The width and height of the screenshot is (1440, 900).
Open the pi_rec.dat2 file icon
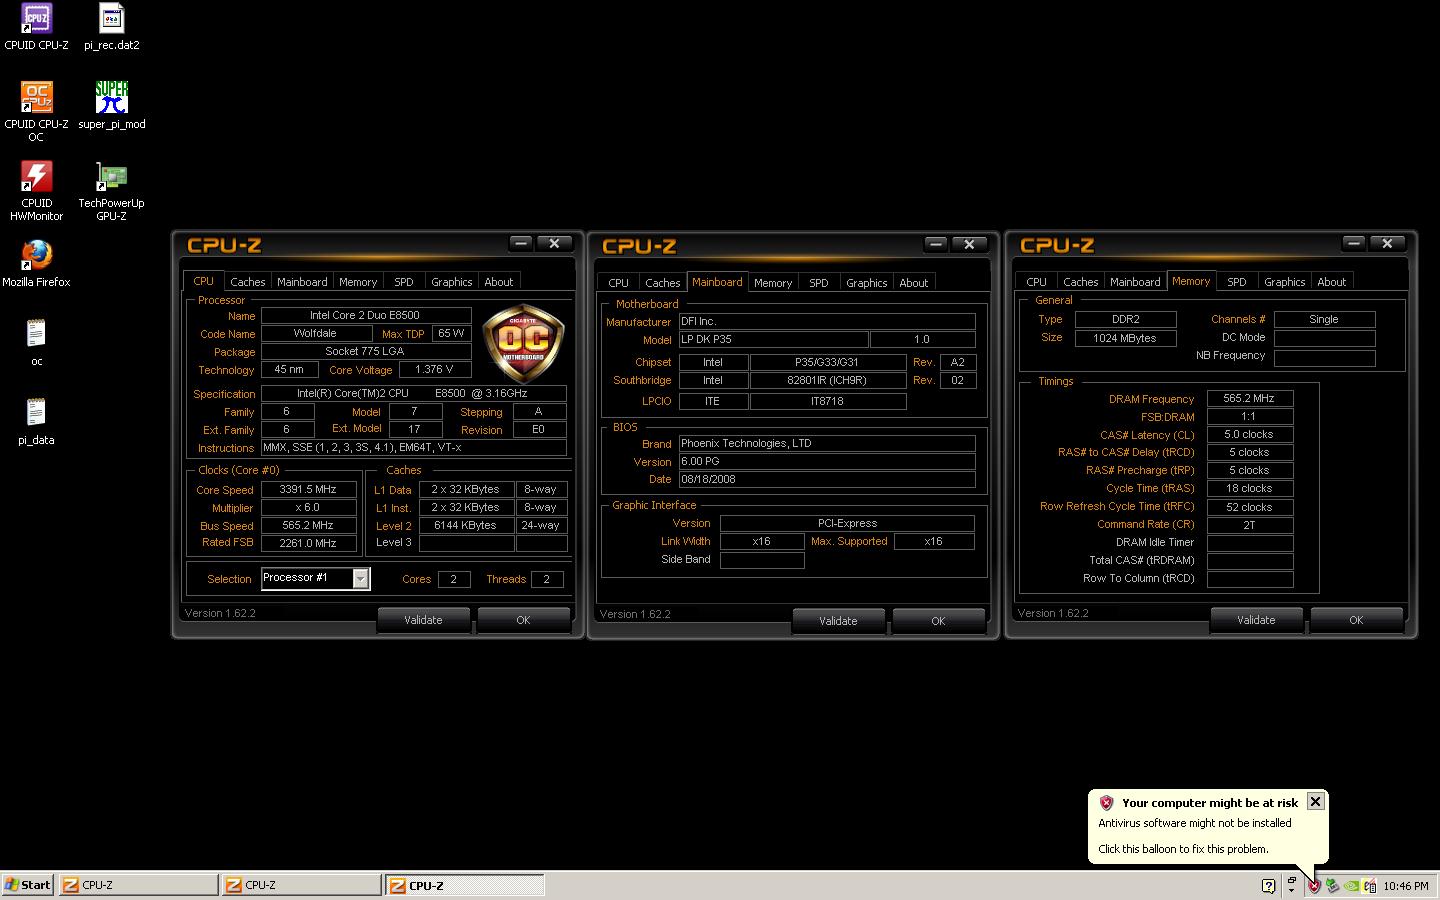(111, 26)
